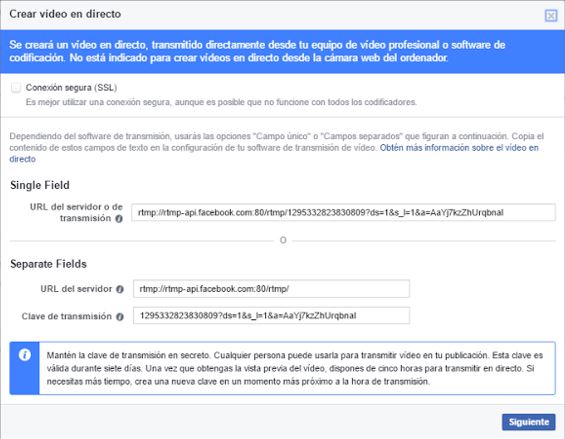Viewport: 565px width, 439px height.
Task: Click the Single Field heading
Action: (x=40, y=185)
